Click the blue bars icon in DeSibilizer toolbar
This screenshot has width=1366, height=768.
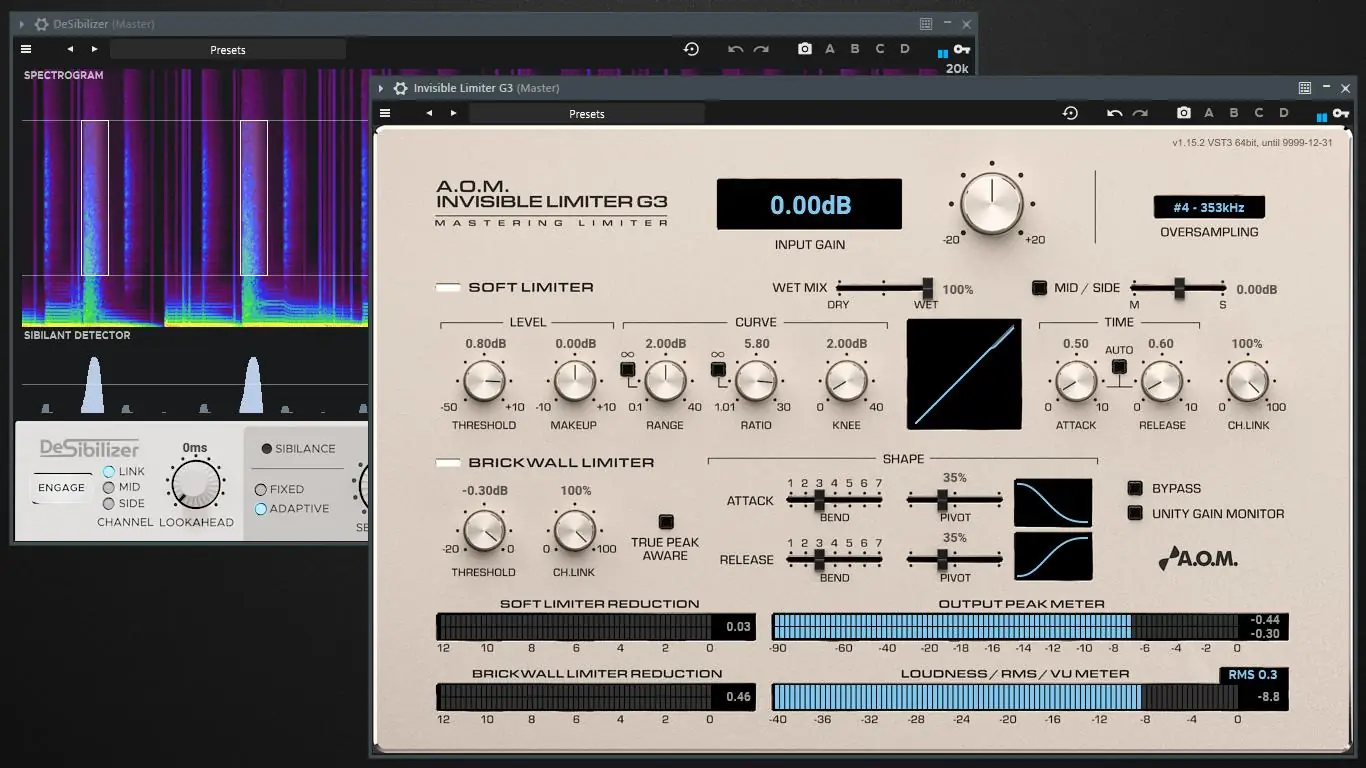(943, 53)
